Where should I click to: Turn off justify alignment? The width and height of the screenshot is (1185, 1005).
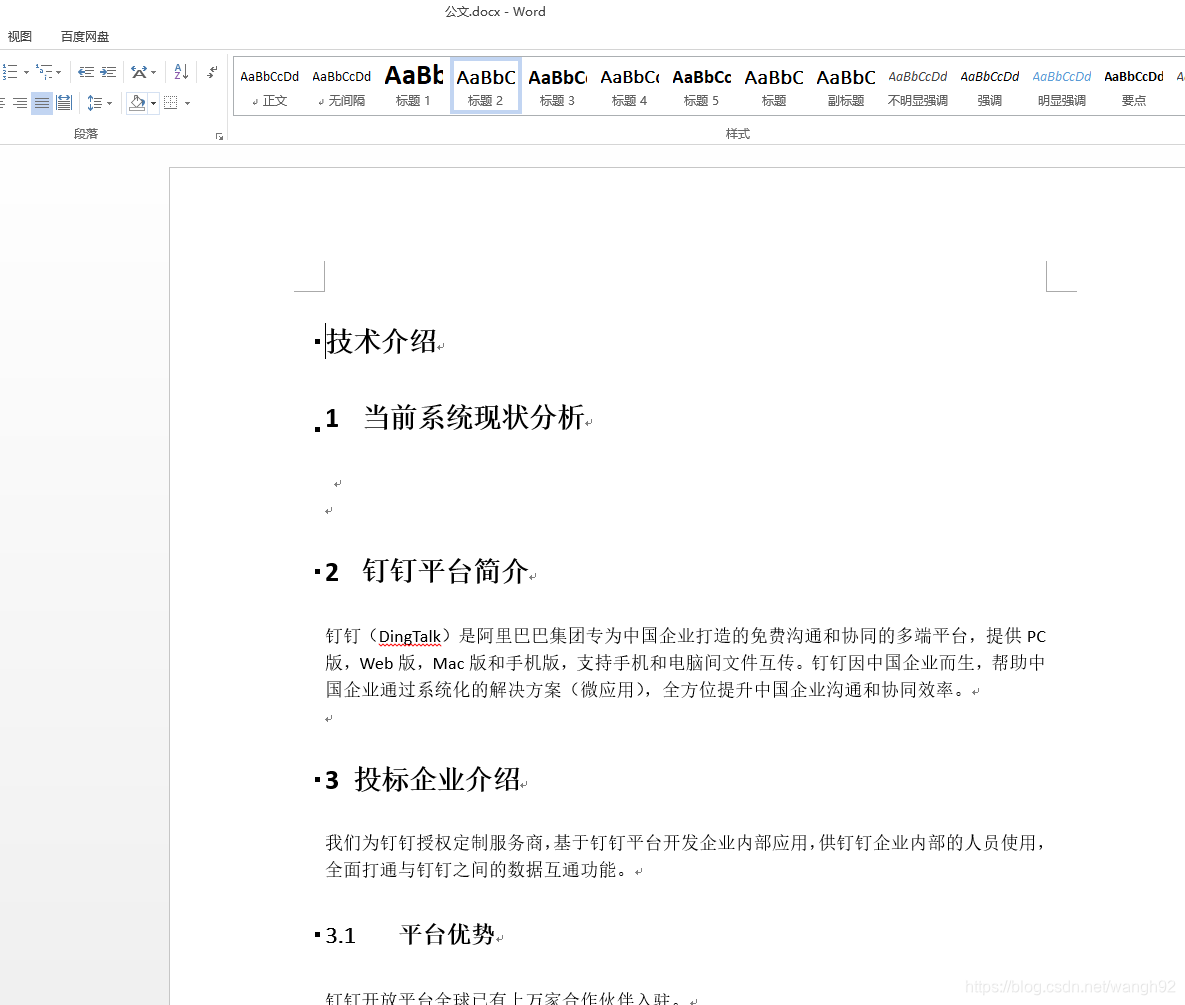(x=42, y=103)
